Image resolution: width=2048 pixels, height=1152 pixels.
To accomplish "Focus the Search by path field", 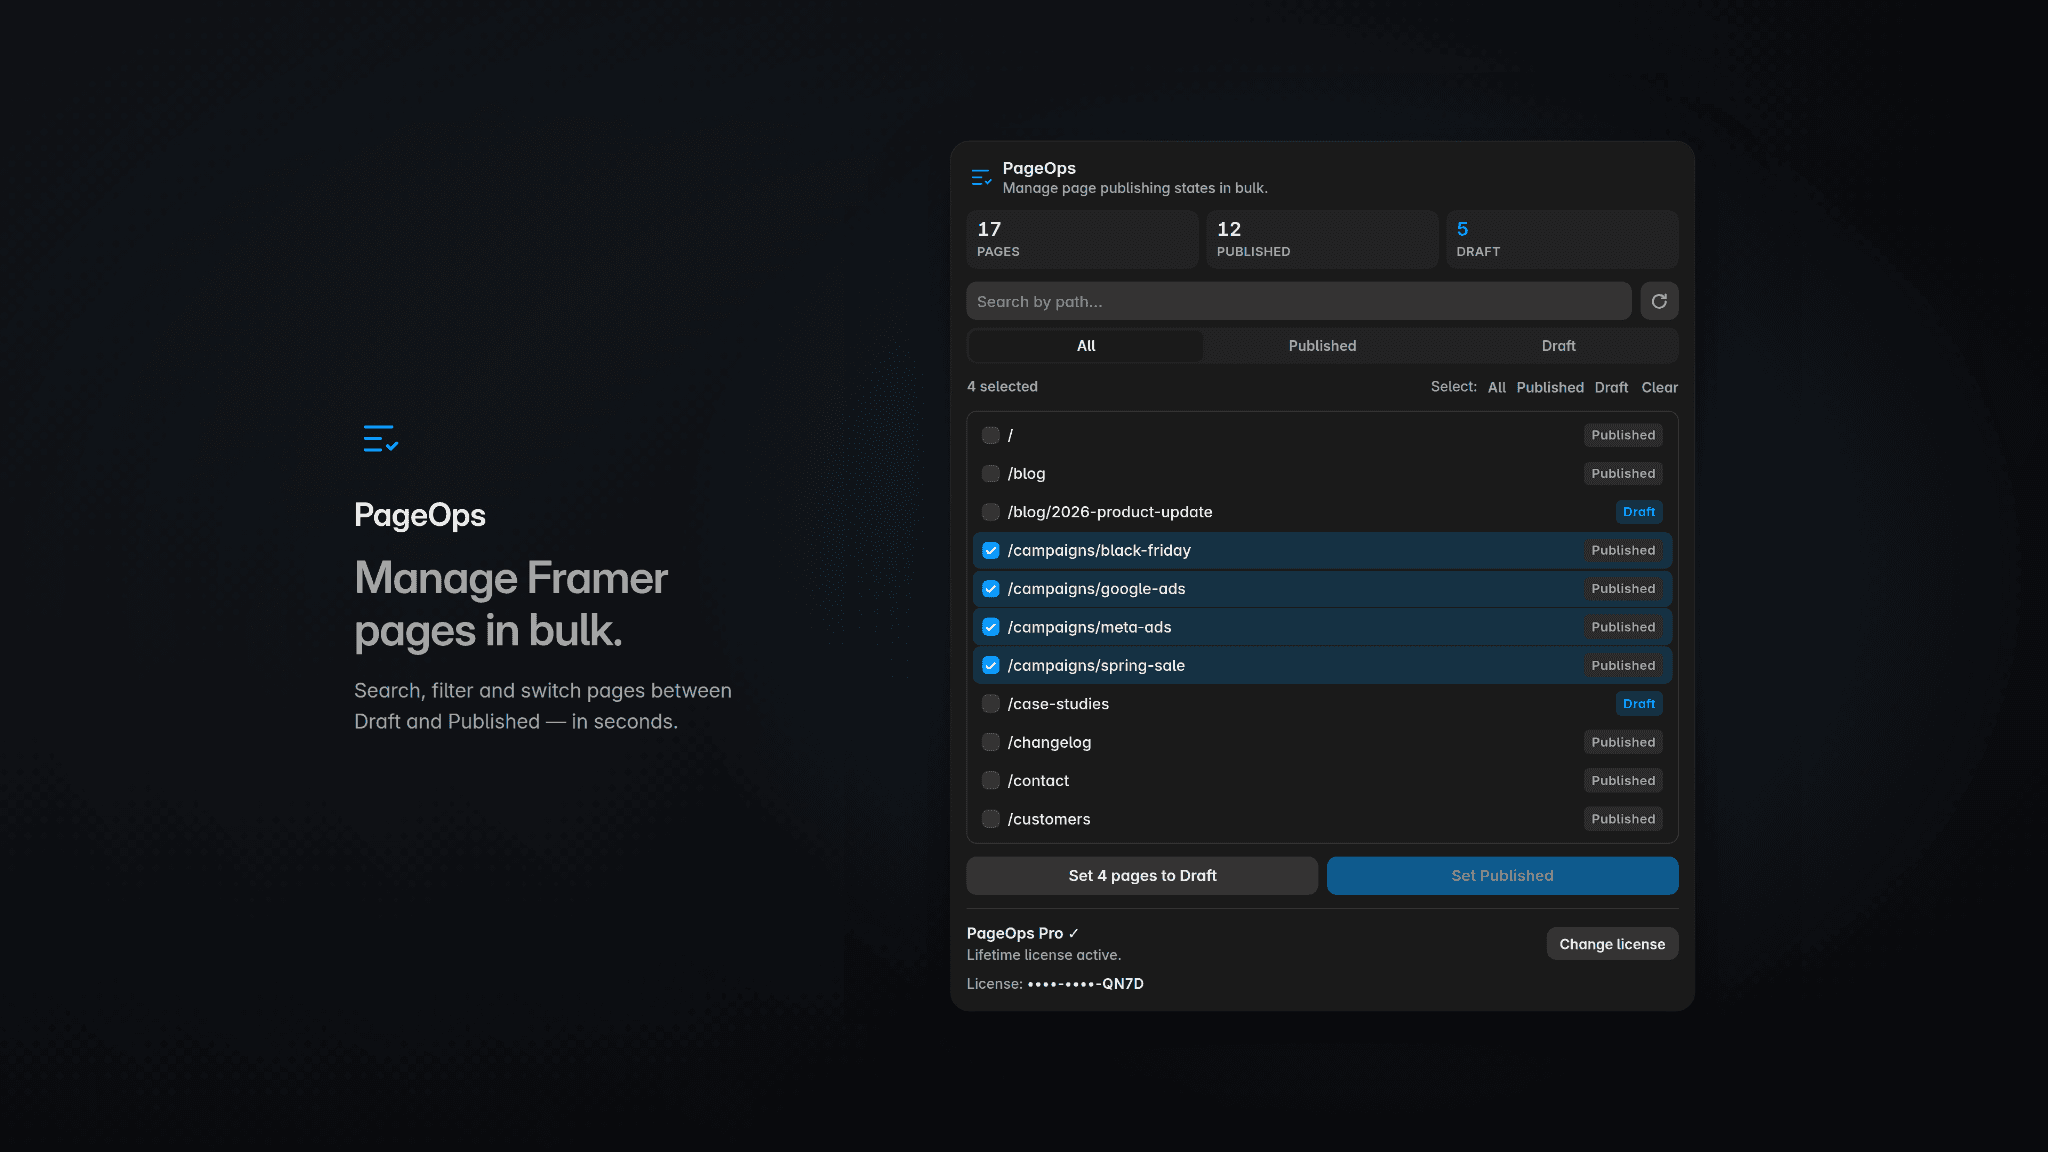I will coord(1298,301).
